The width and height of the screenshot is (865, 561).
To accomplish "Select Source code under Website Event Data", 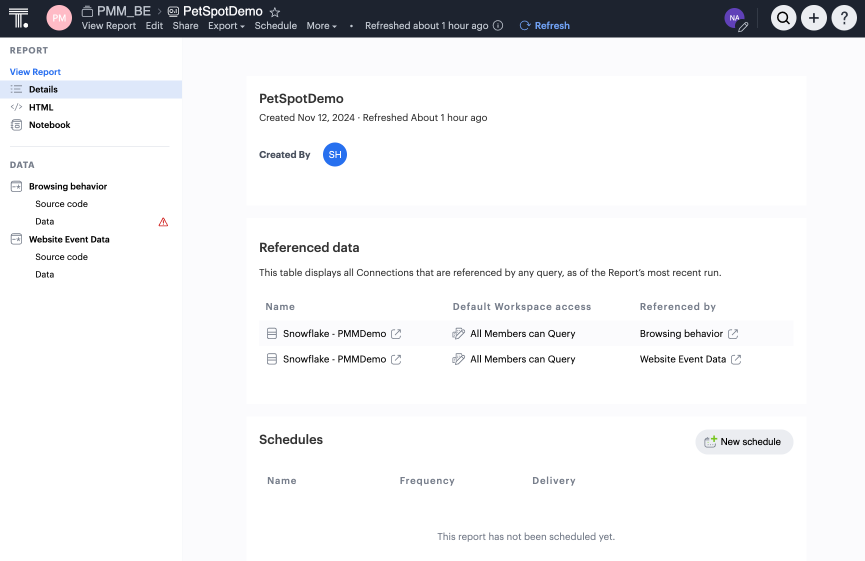I will [x=61, y=257].
